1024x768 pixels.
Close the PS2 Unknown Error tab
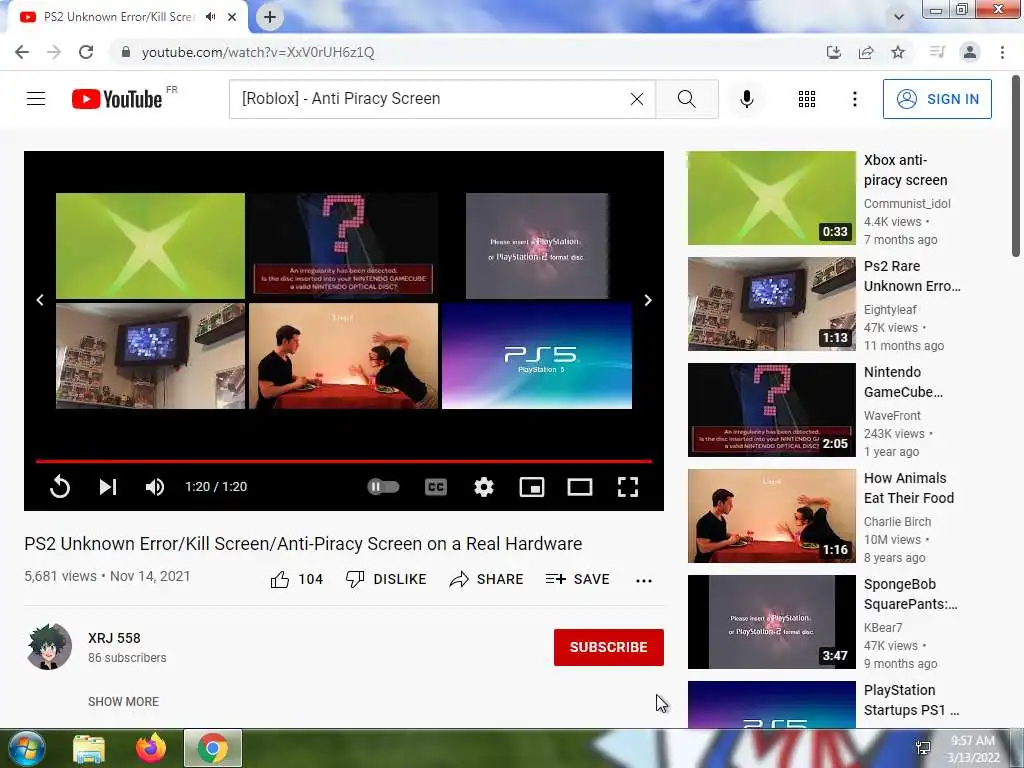click(232, 17)
